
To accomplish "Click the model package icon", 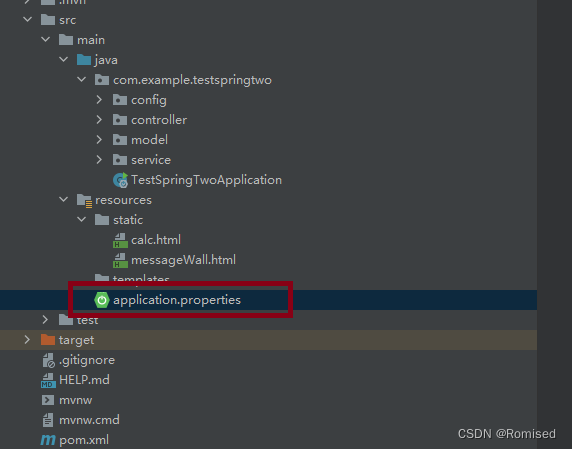I will click(x=120, y=140).
